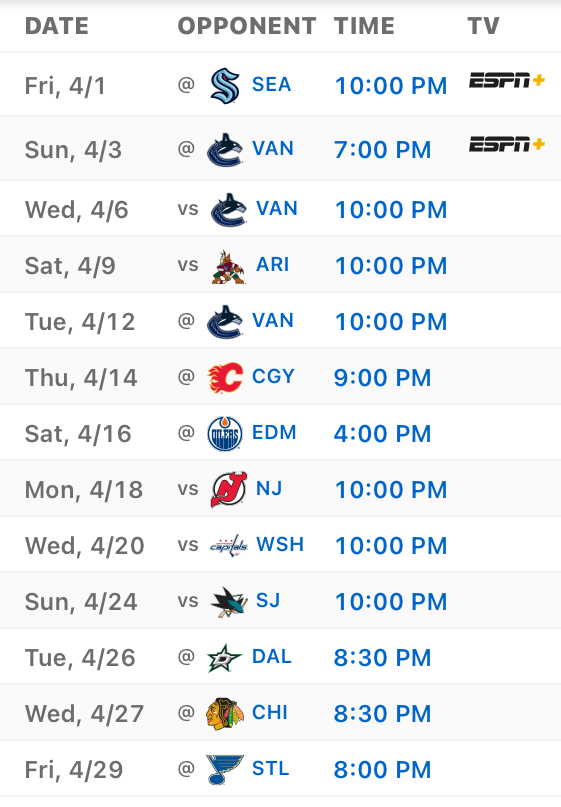This screenshot has width=561, height=807.
Task: Click the Chicago Blackhawks logo
Action: point(225,714)
